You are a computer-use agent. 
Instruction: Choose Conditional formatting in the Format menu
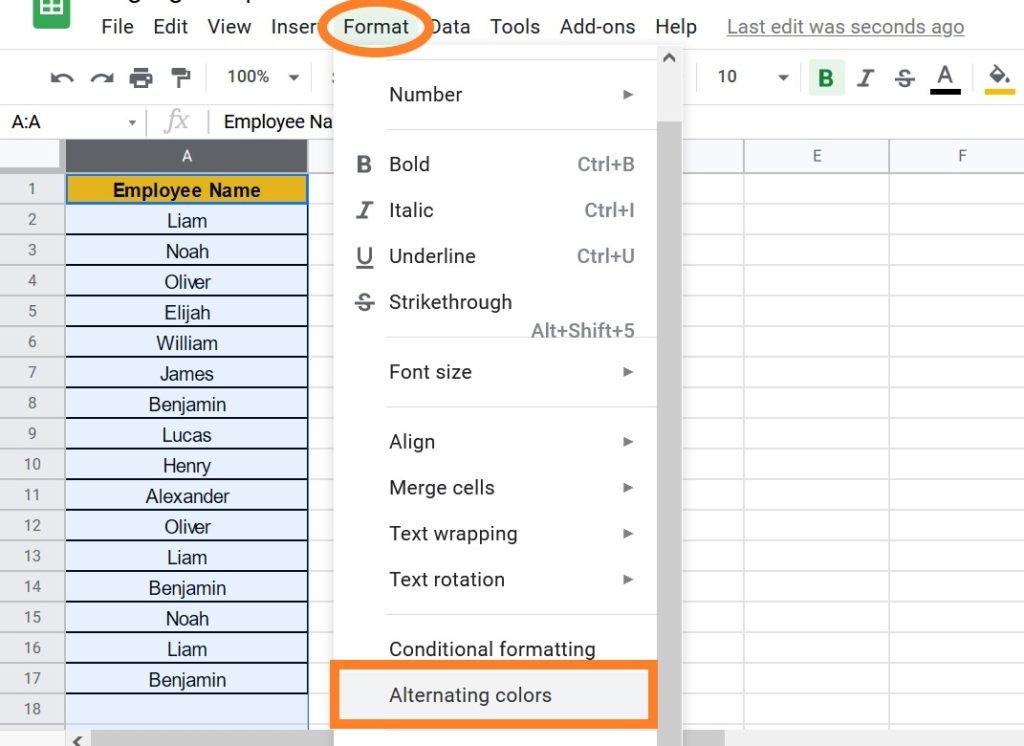492,649
